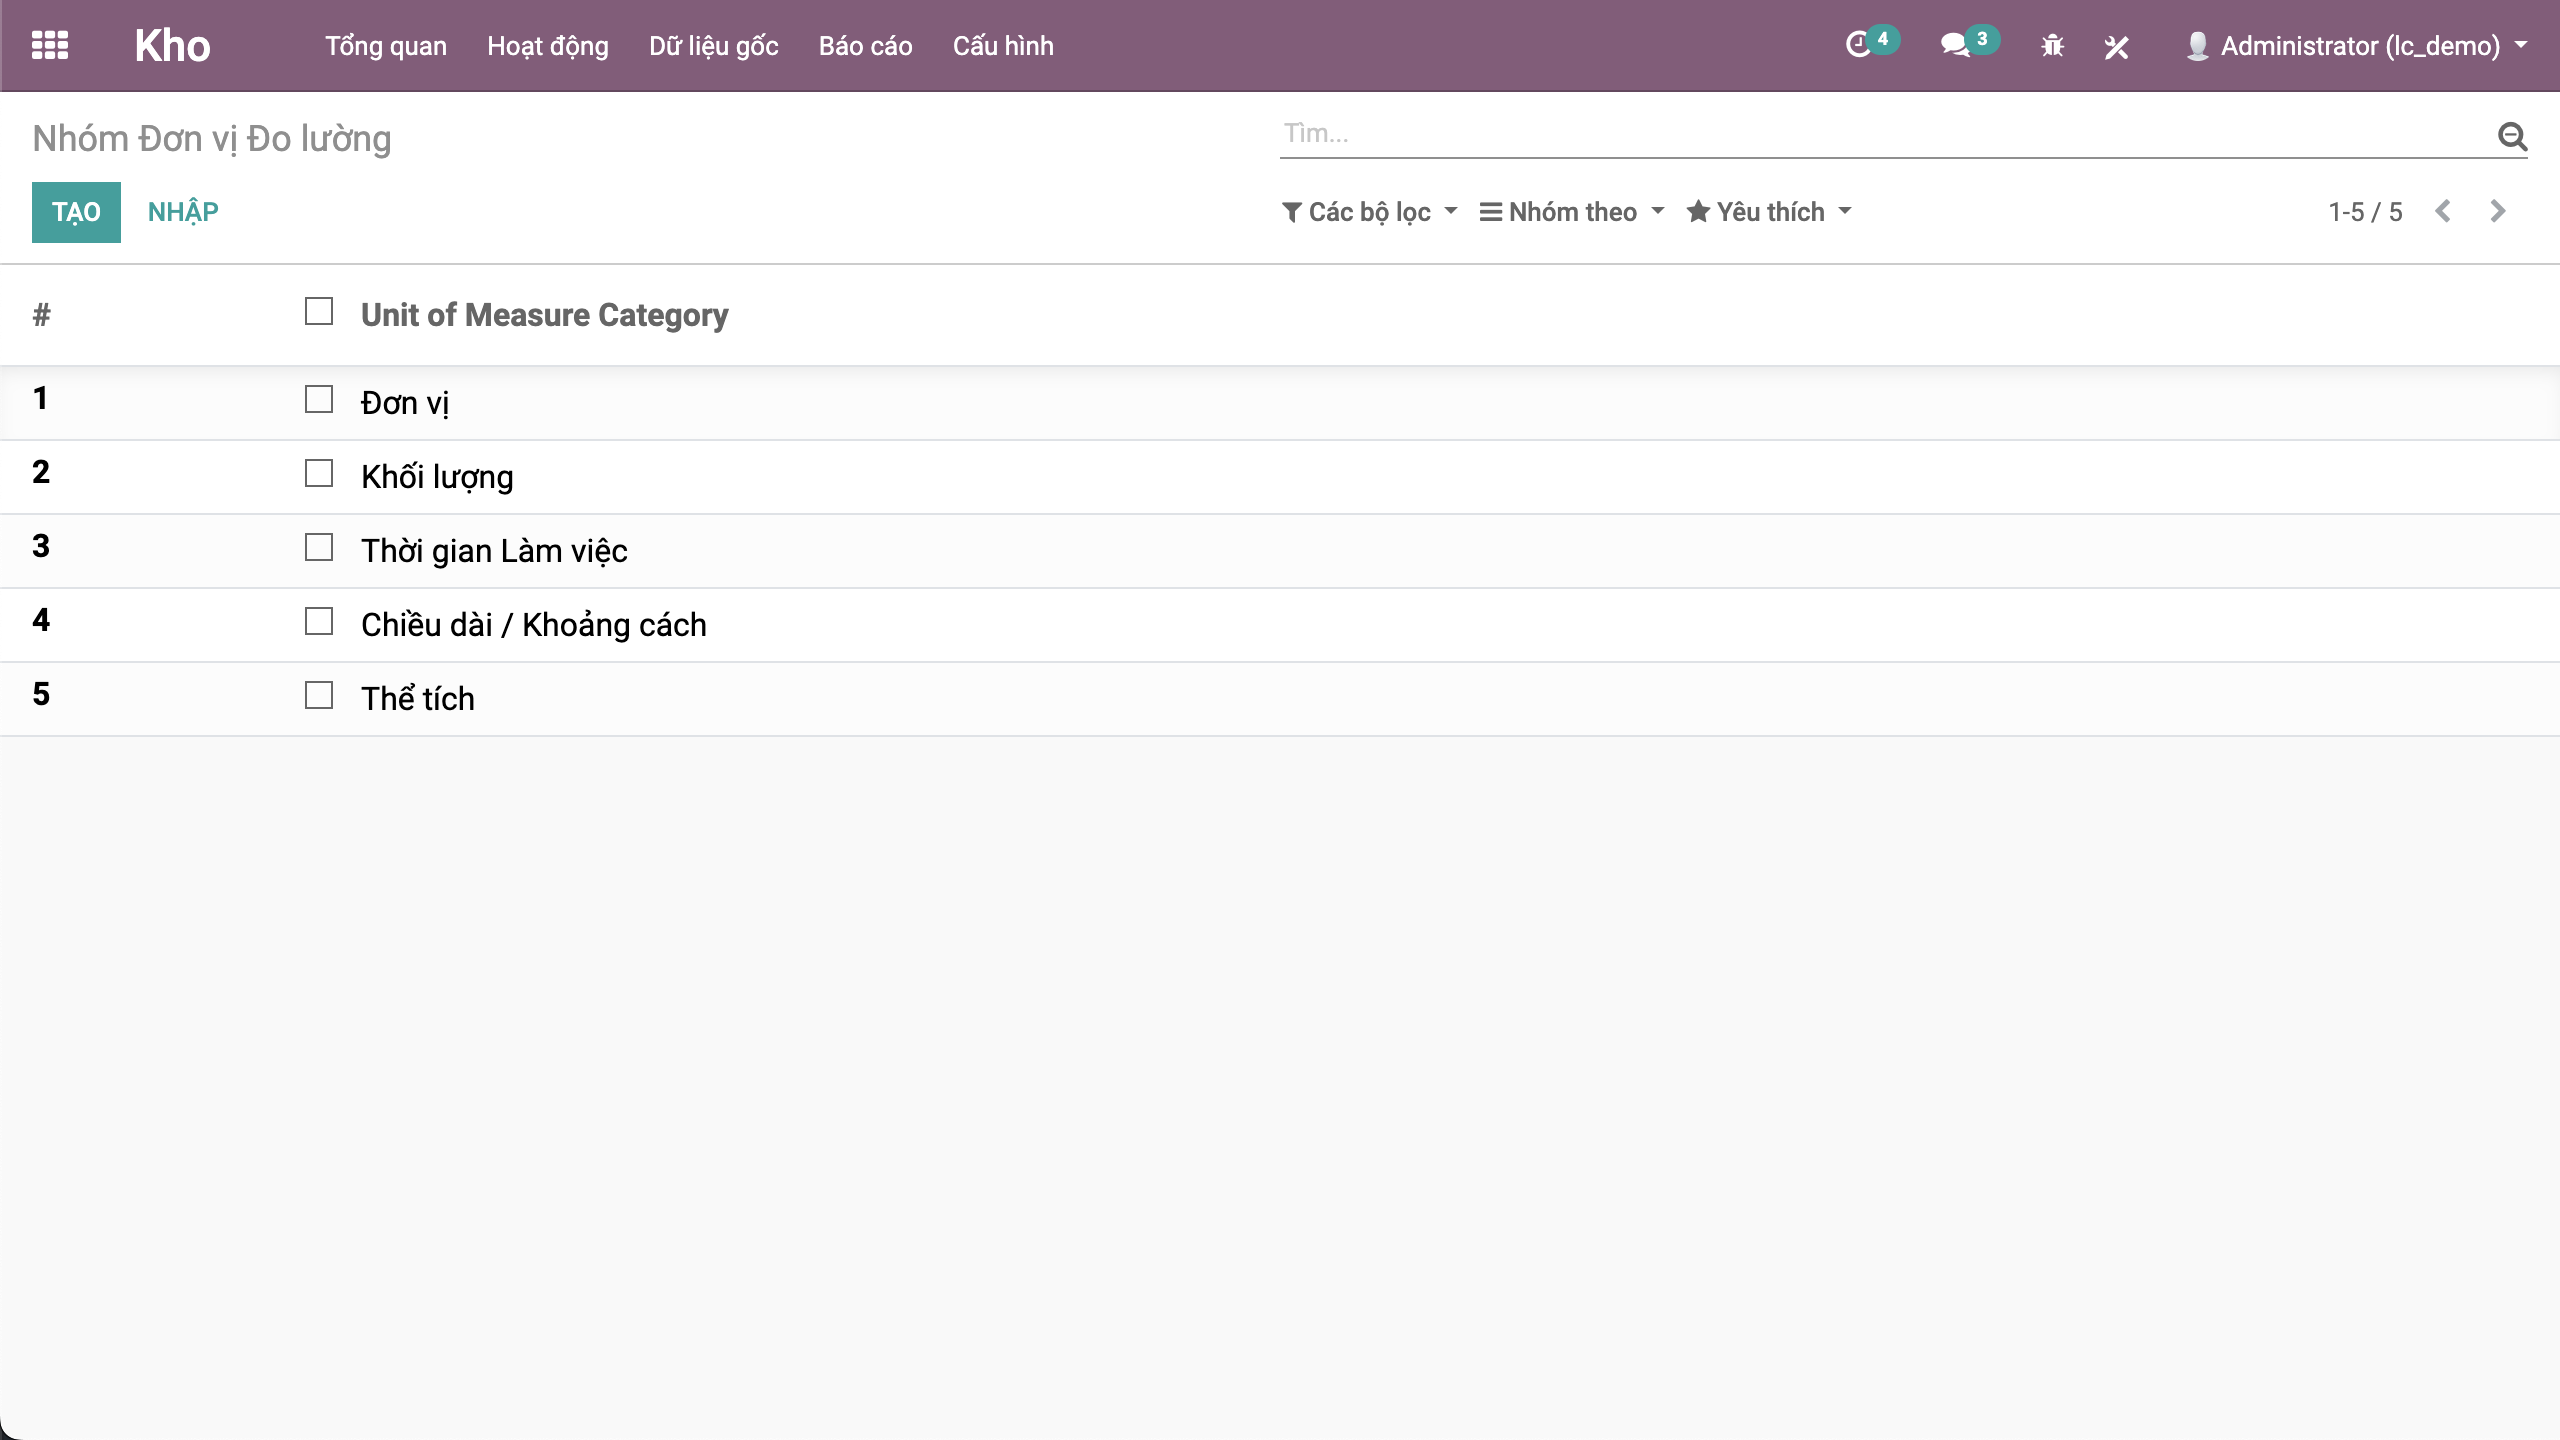Open the apps grid menu icon

[x=49, y=45]
